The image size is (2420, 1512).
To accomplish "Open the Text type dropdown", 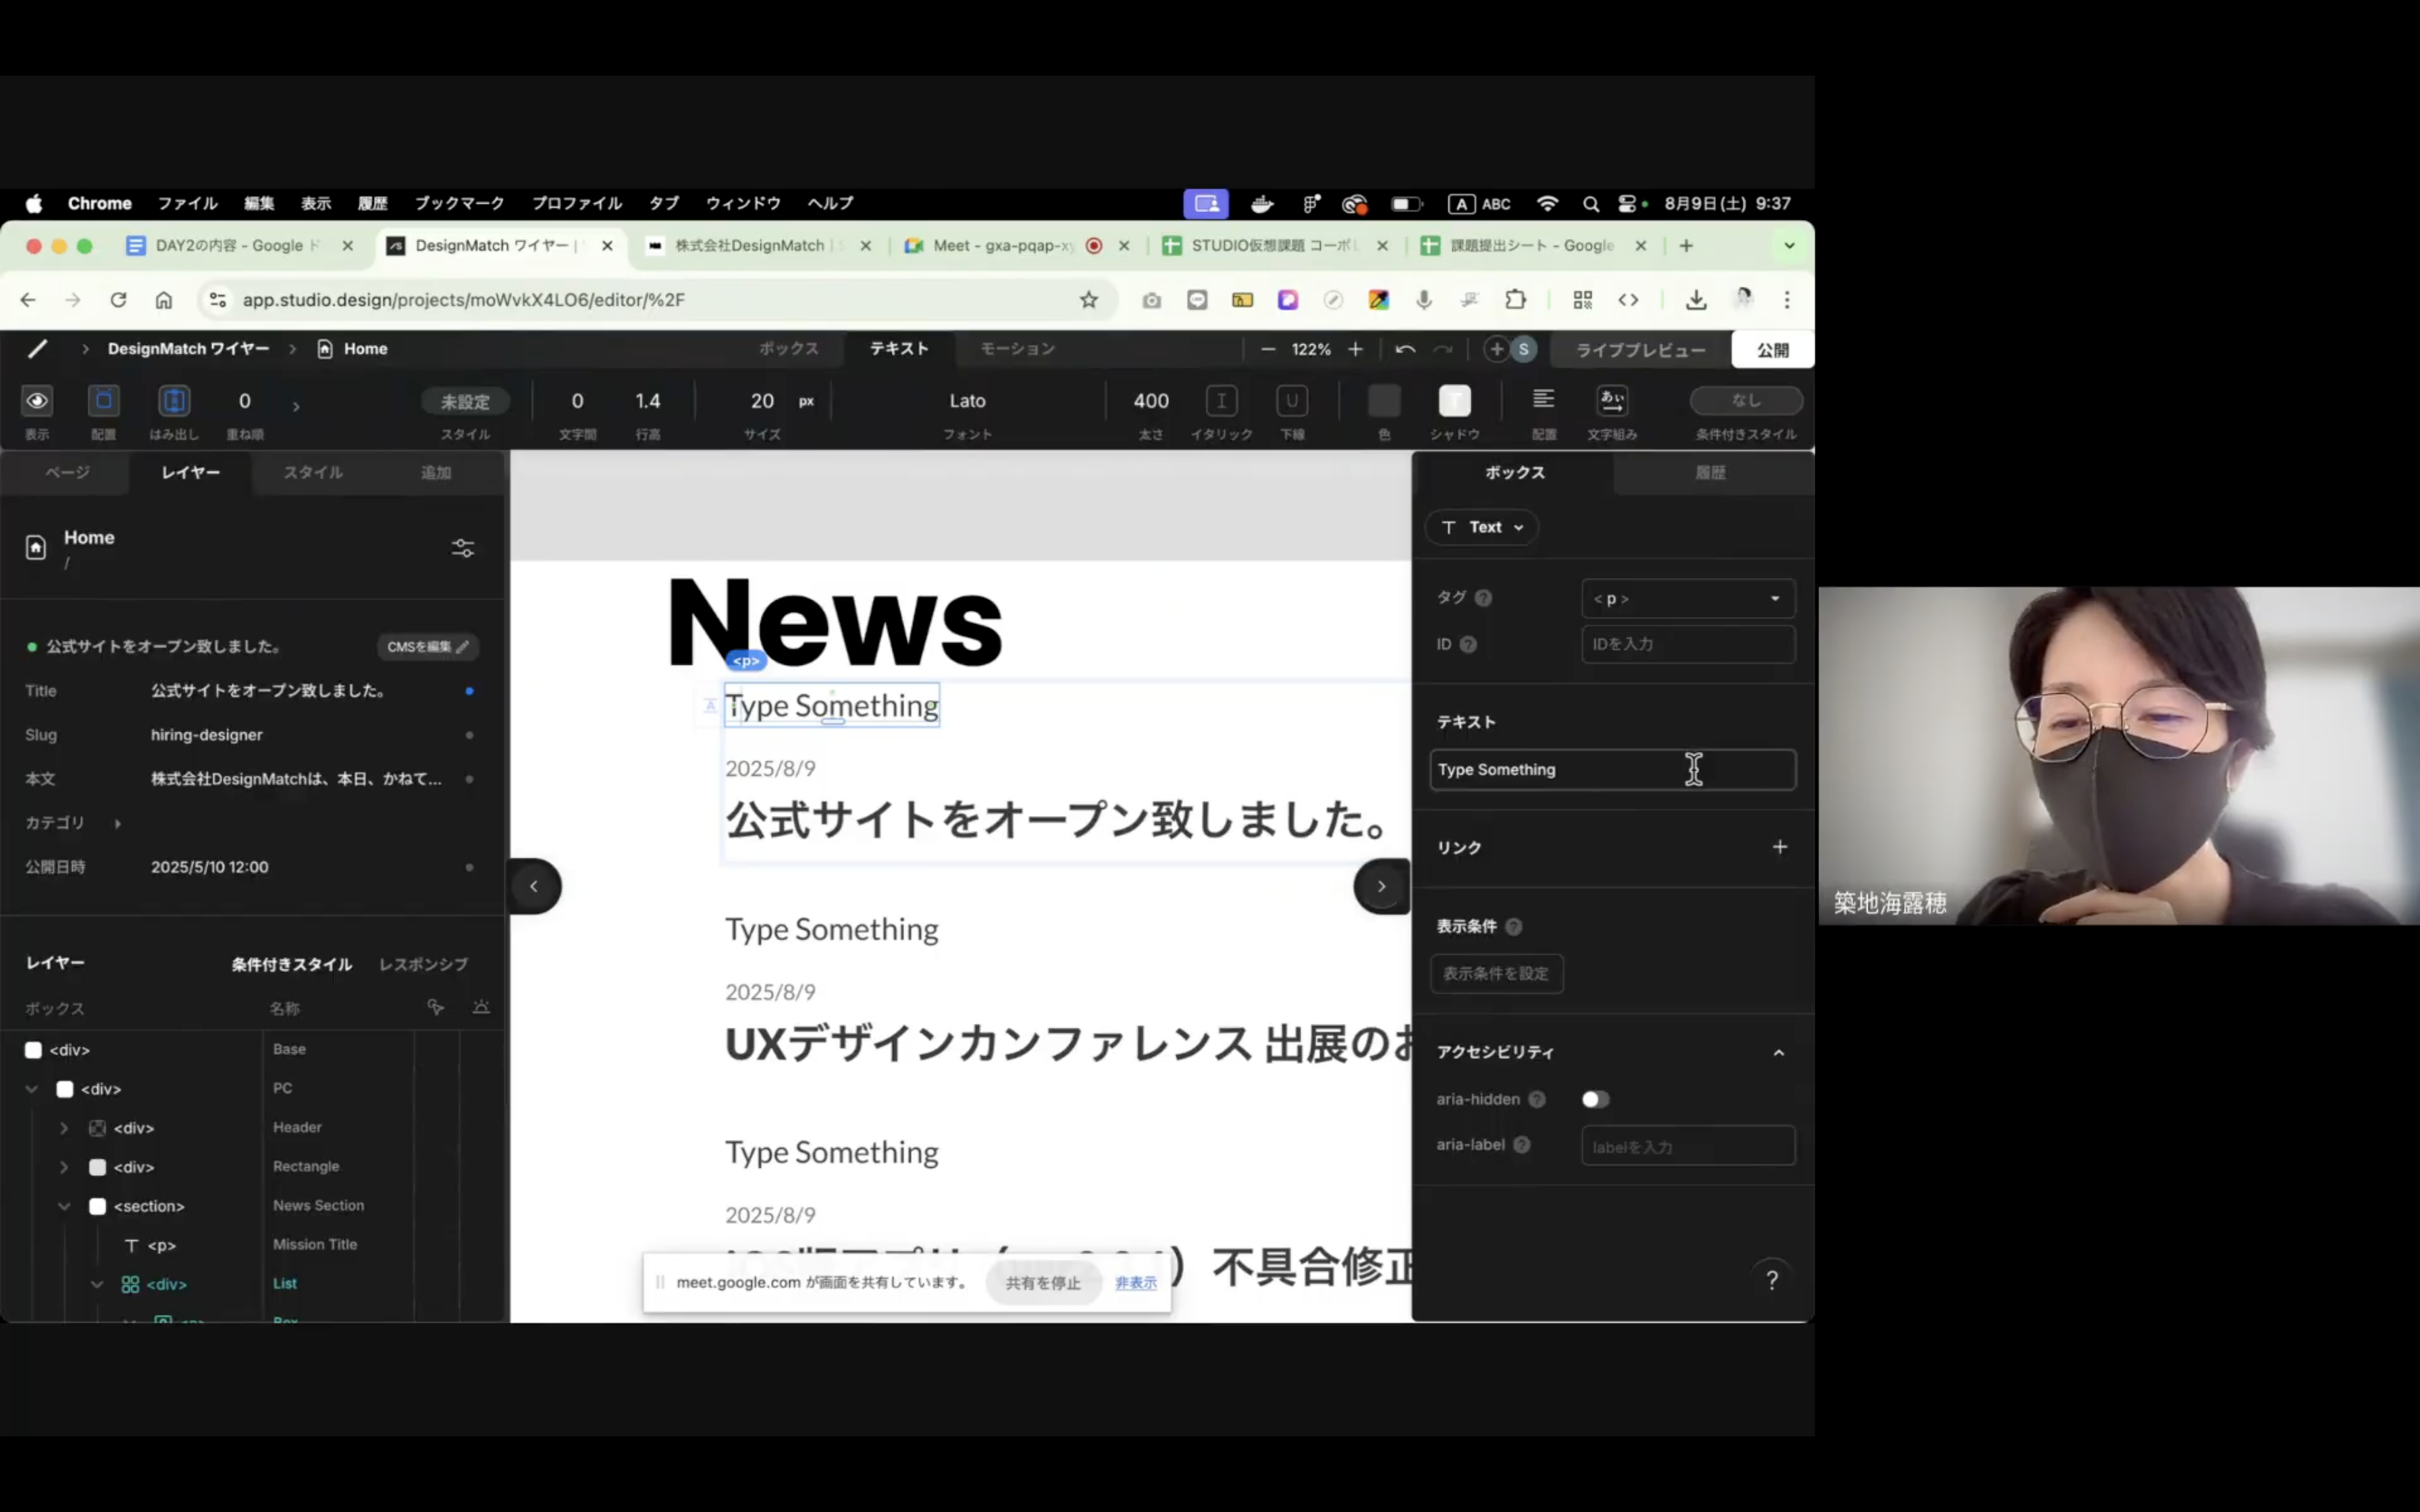I will (x=1482, y=527).
